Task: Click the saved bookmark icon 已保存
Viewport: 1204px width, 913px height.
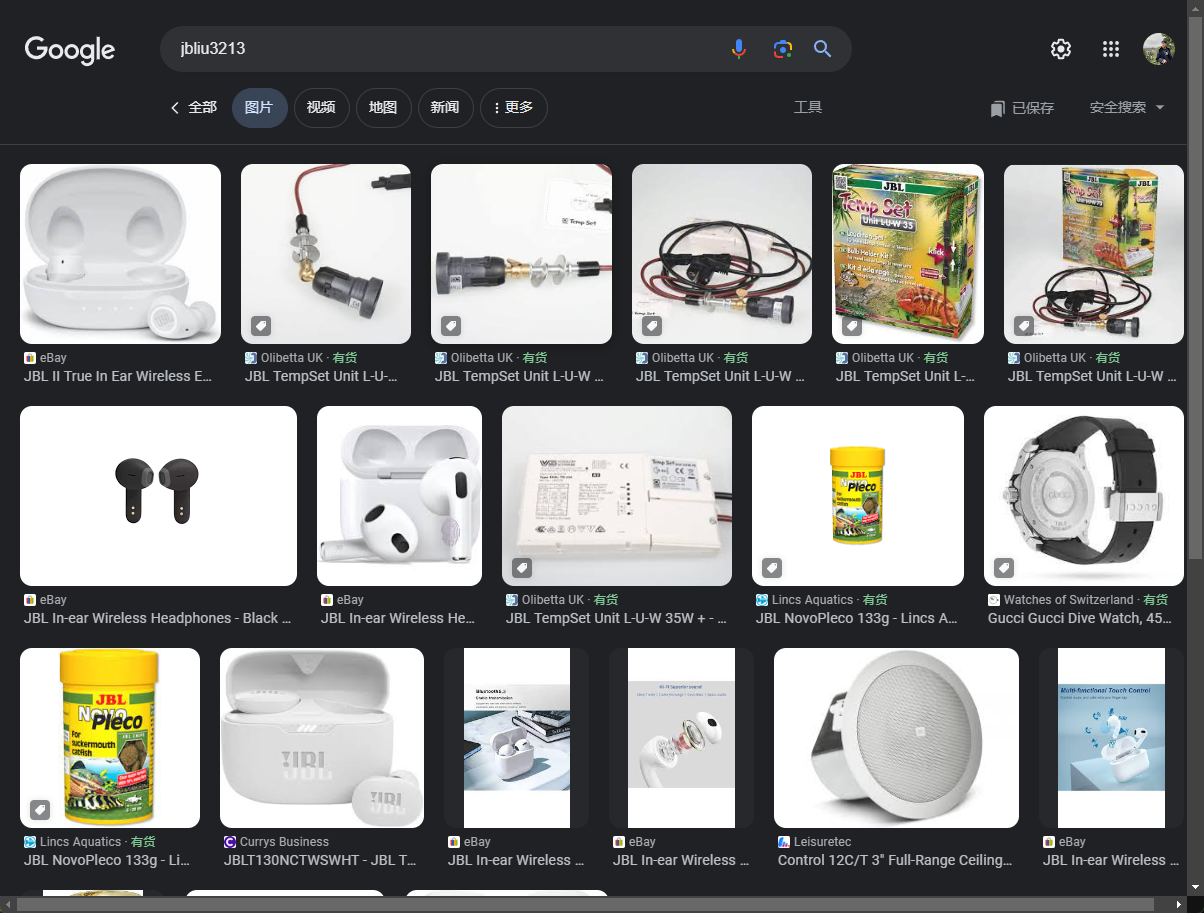Action: [x=997, y=108]
